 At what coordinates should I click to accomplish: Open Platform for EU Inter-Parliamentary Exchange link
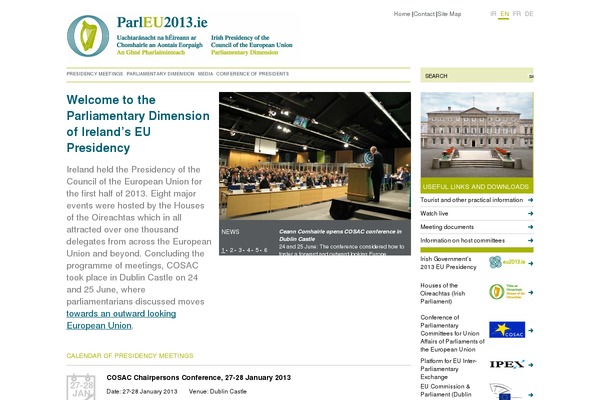click(x=448, y=369)
